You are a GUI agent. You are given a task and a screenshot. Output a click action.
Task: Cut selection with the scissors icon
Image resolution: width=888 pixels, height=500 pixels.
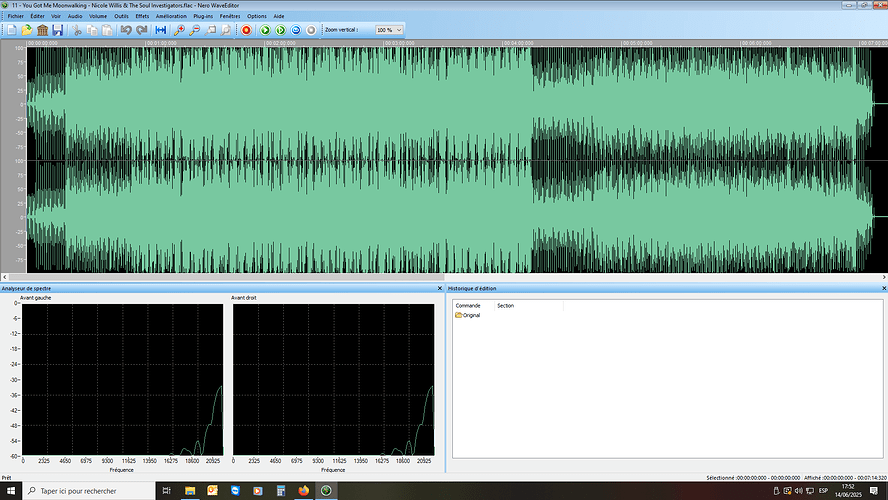tap(76, 30)
